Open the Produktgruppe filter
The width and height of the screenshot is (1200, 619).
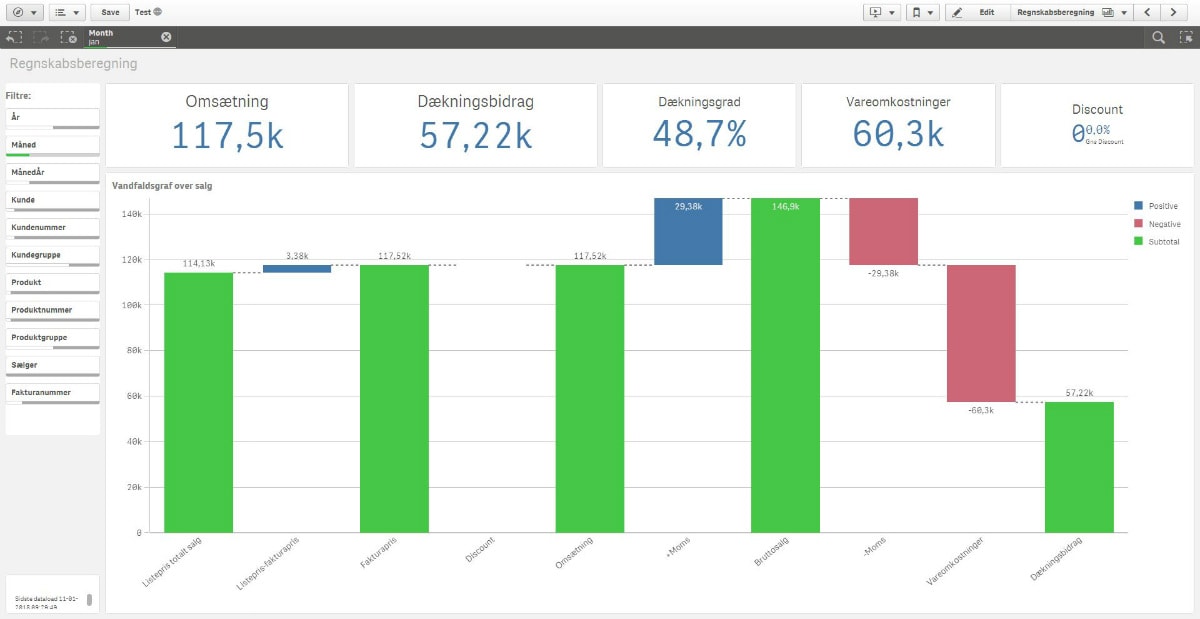(53, 339)
